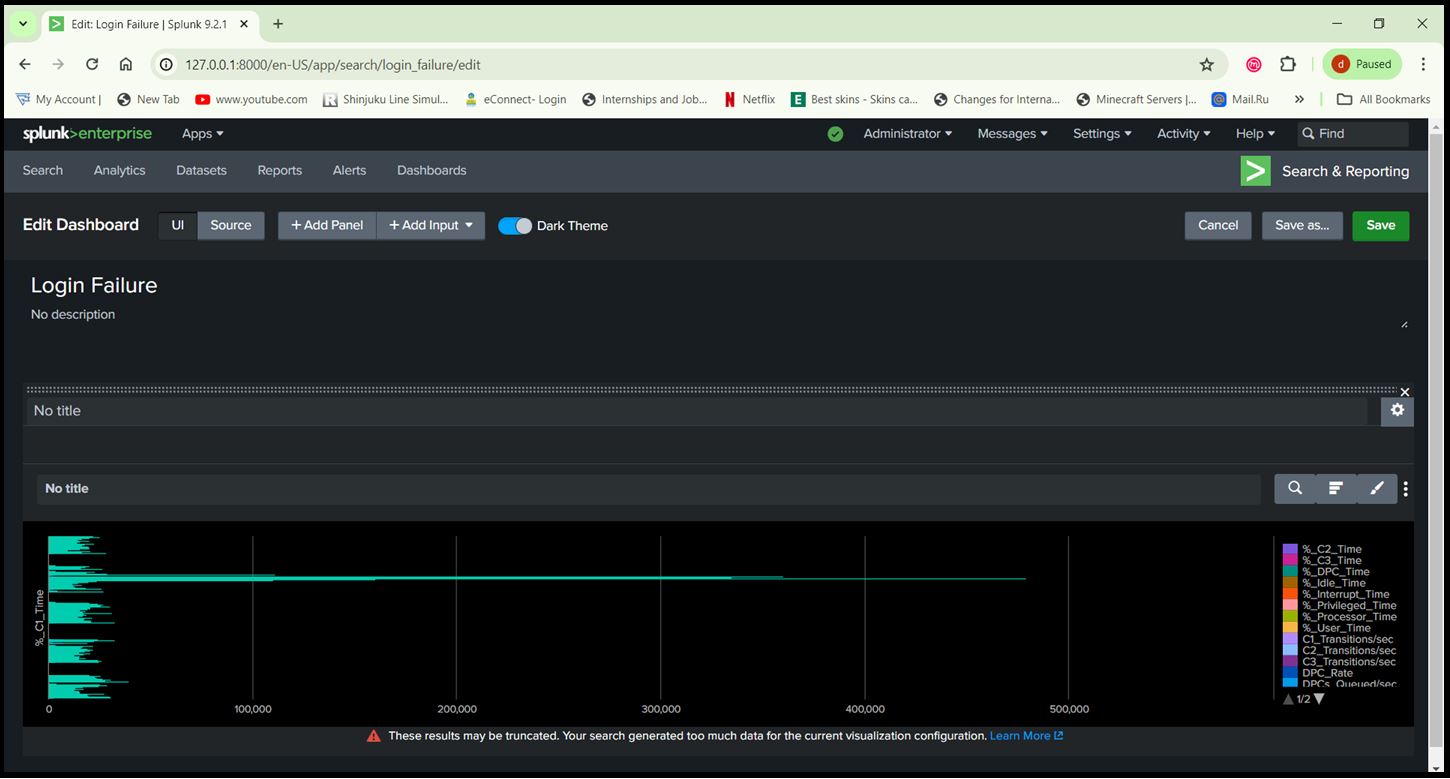
Task: Open the Learn More link in the truncation warning
Action: click(1021, 735)
